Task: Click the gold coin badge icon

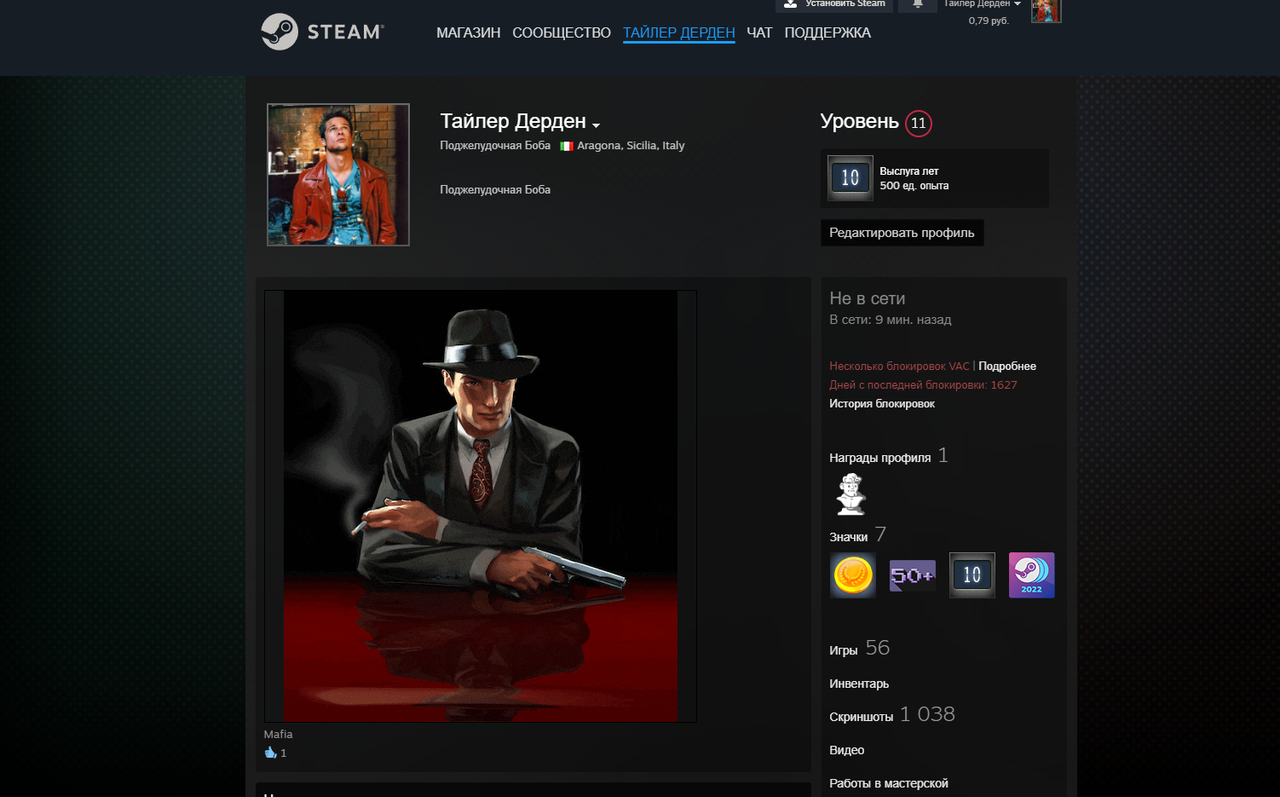Action: [853, 575]
